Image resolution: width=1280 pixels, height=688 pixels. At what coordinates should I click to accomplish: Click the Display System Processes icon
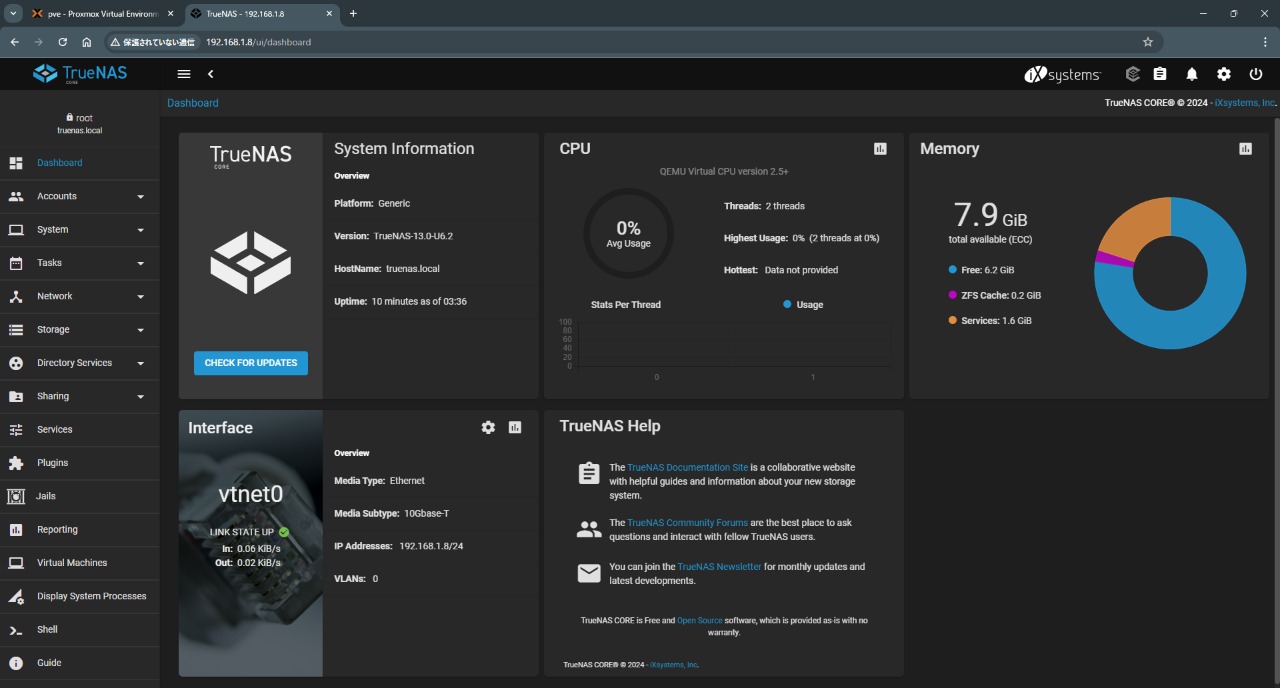coord(16,596)
